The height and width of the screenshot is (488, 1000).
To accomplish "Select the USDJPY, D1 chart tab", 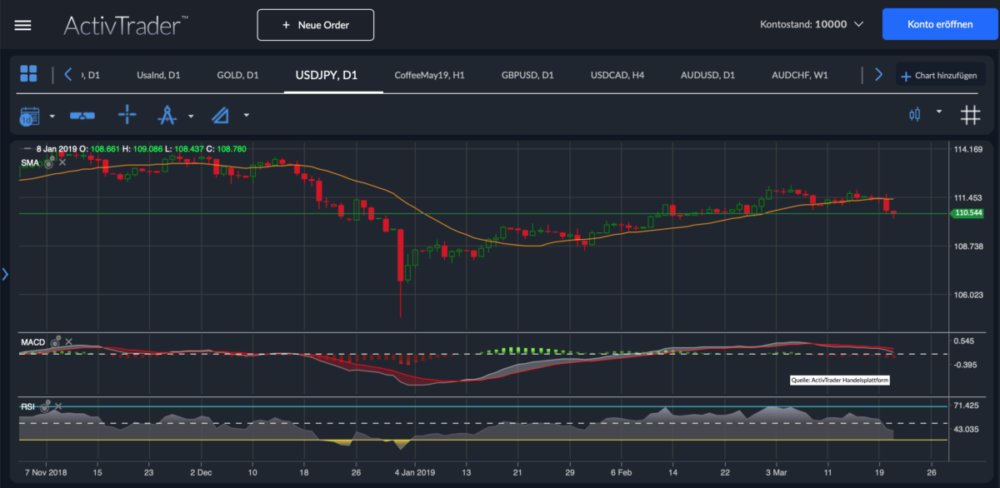I will click(x=327, y=75).
